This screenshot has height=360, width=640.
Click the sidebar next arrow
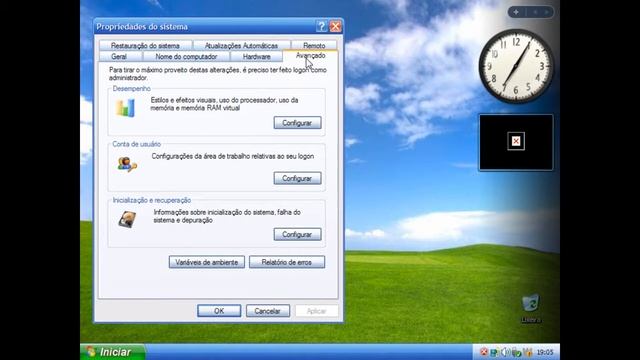coord(547,12)
